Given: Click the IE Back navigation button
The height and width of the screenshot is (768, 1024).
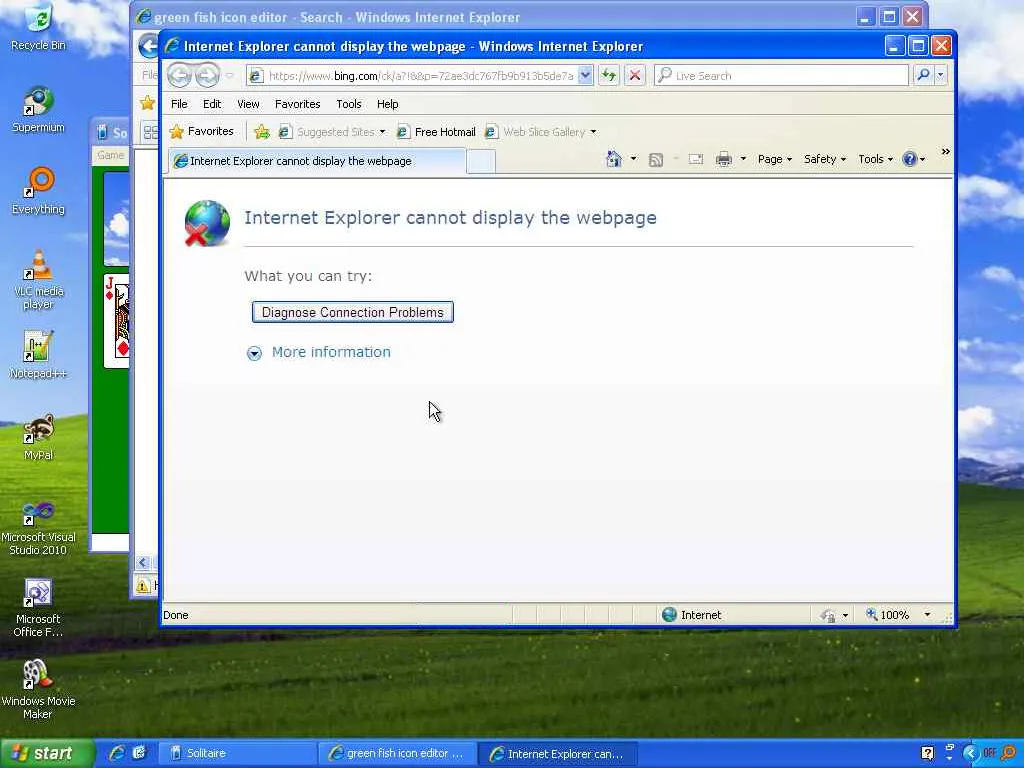Looking at the screenshot, I should click(180, 76).
